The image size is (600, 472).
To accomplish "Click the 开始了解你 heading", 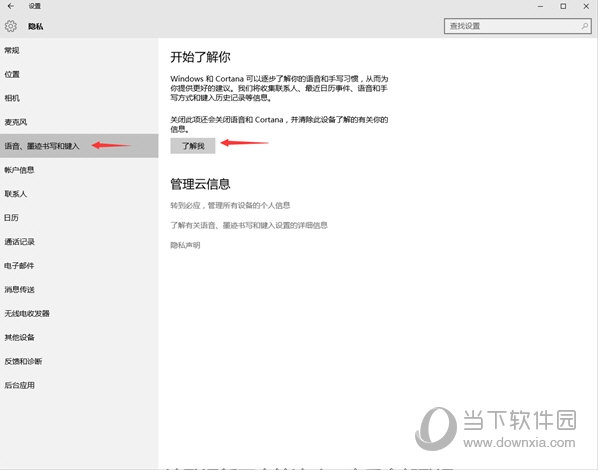I will tap(200, 57).
